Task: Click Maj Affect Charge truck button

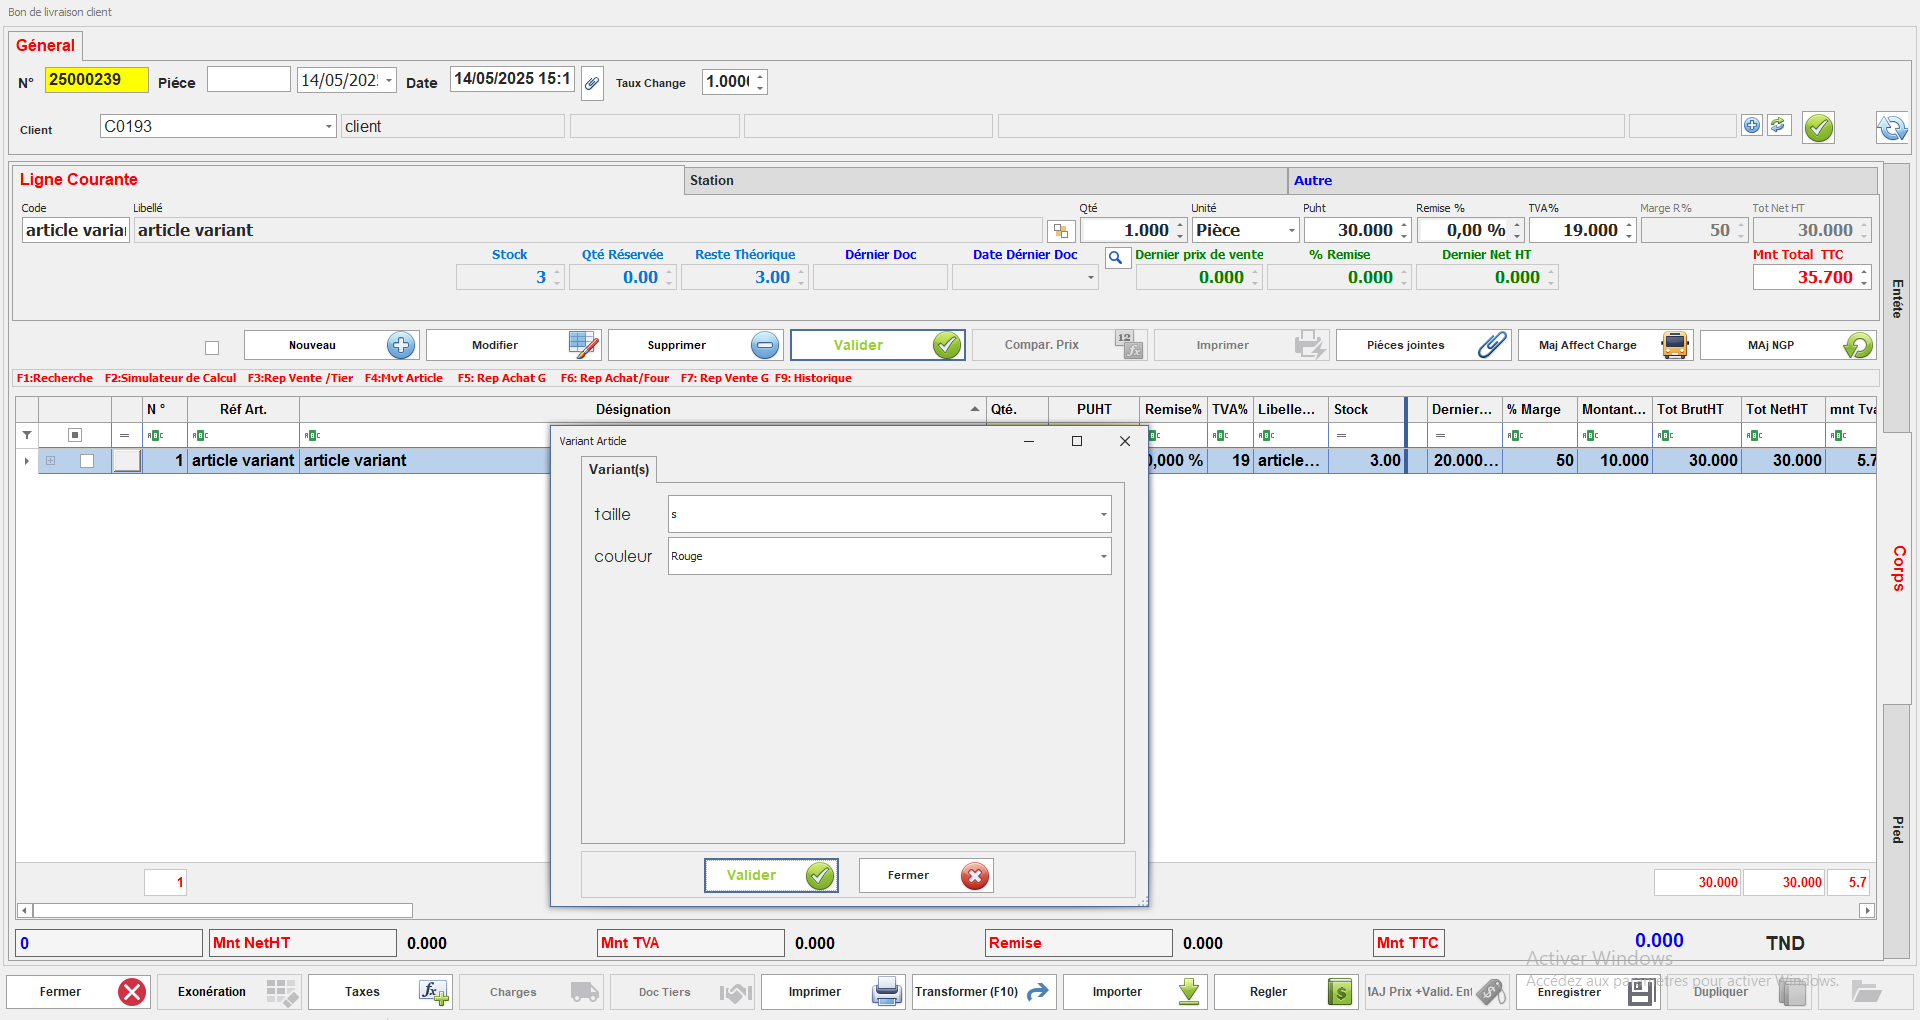Action: click(1605, 345)
